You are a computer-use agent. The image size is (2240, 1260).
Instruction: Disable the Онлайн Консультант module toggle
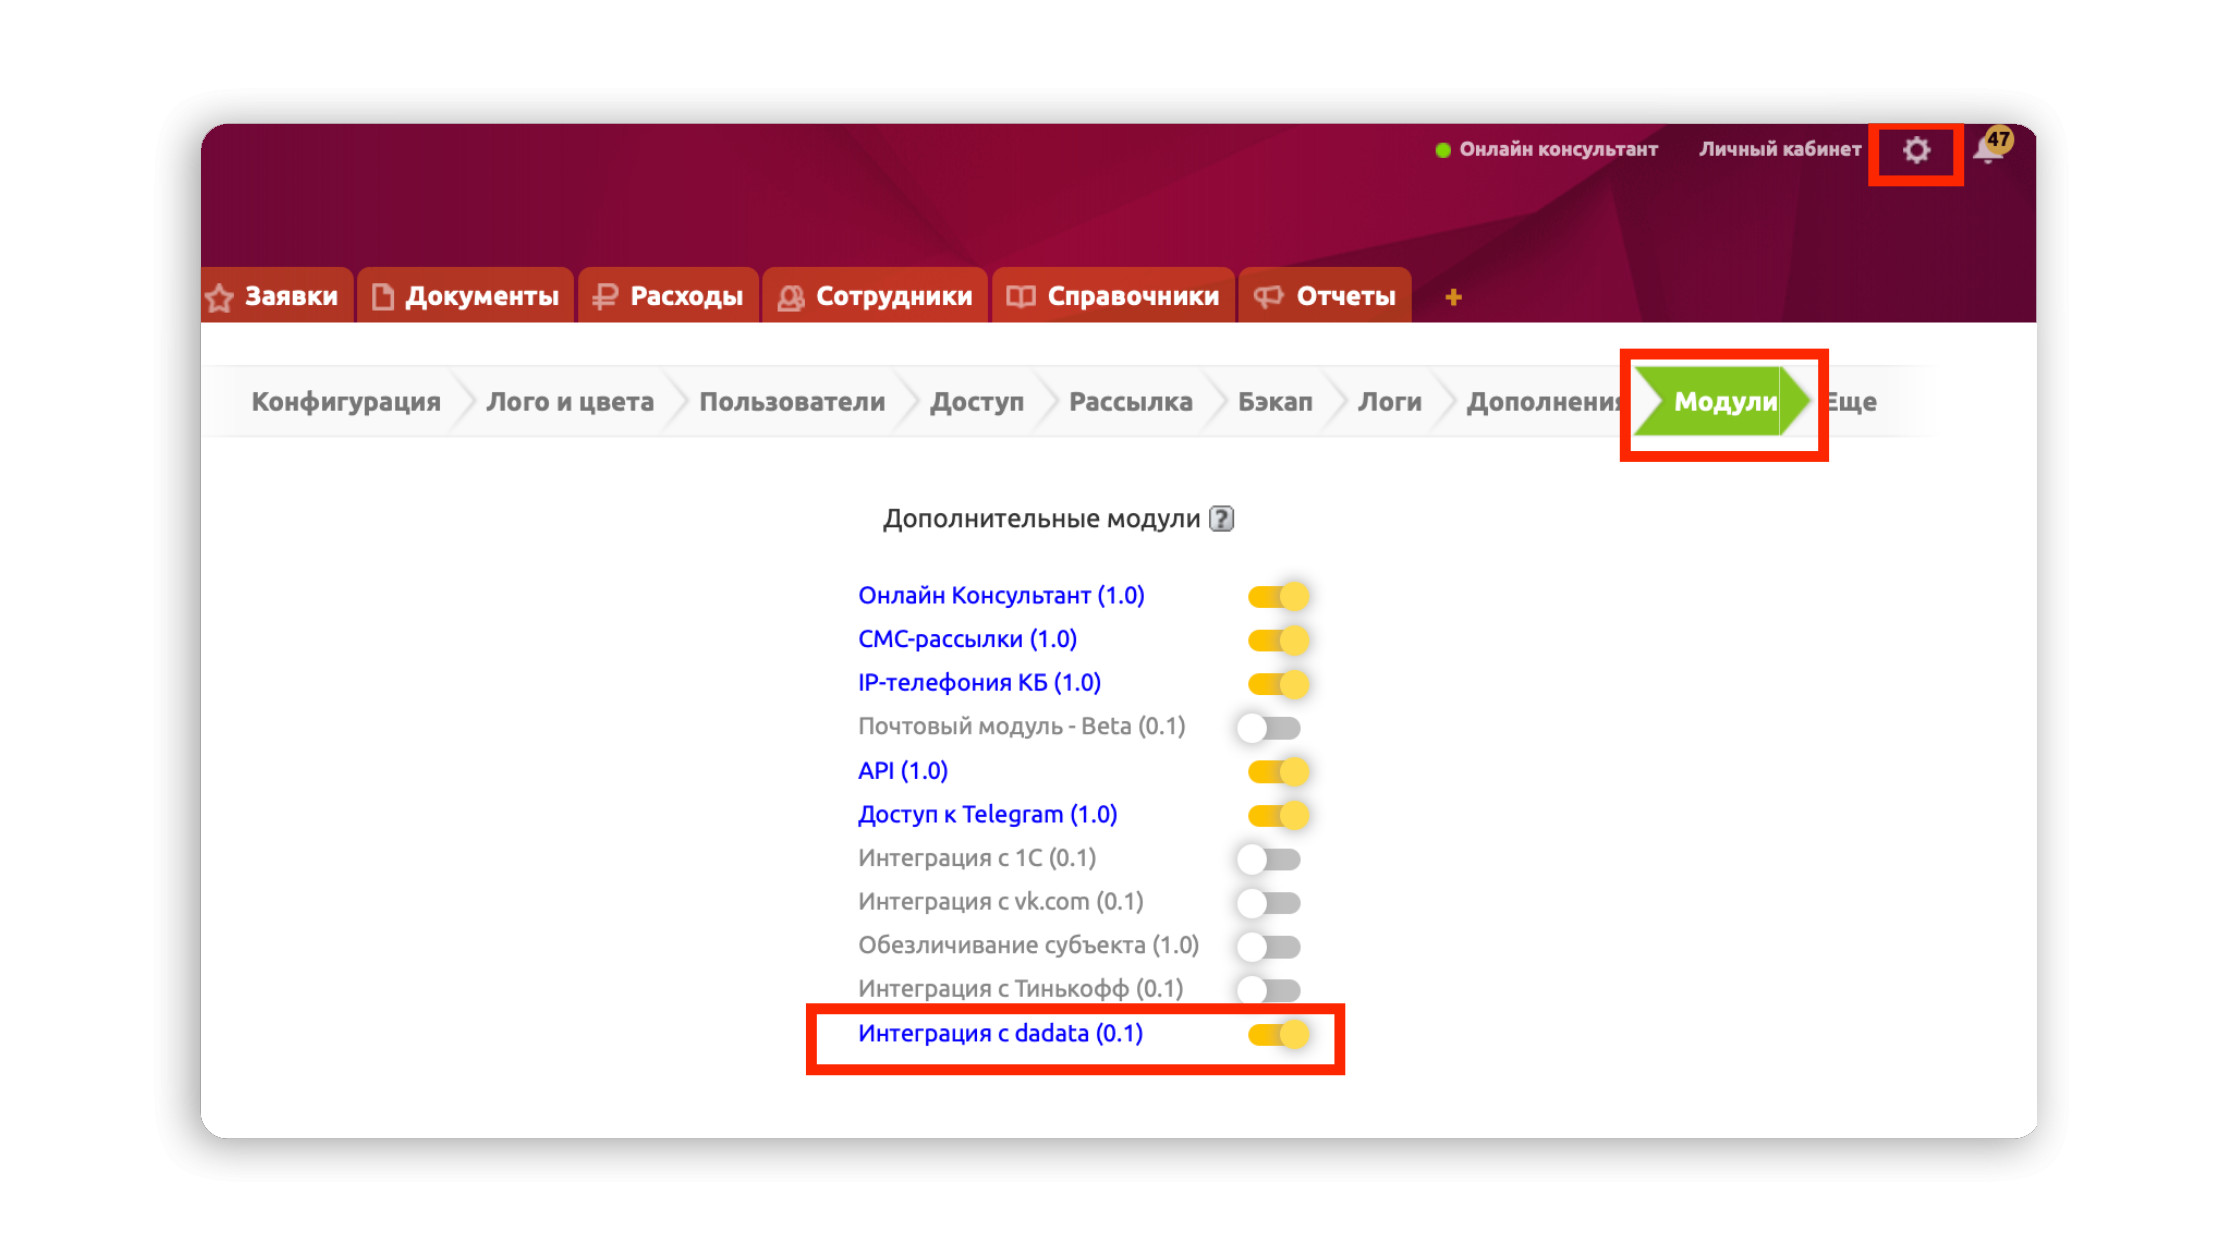1278,597
